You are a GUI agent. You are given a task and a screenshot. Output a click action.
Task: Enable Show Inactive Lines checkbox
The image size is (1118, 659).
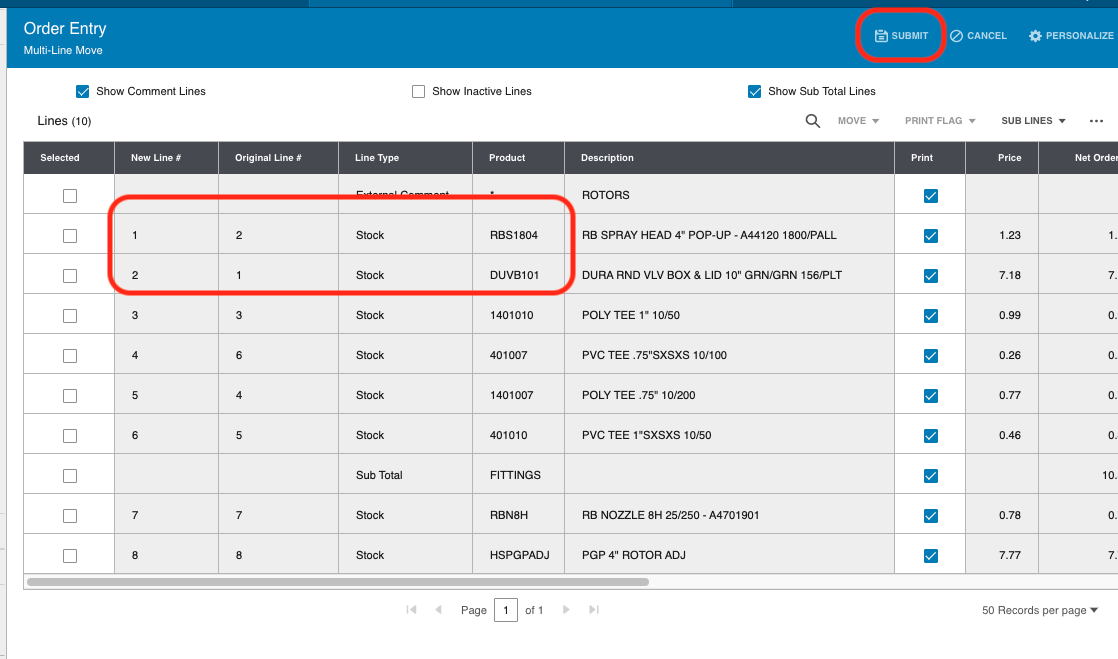tap(419, 91)
